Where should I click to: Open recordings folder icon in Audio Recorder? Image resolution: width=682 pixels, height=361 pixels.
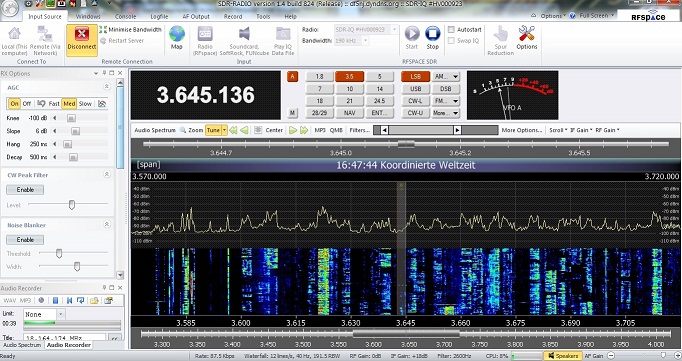point(94,300)
